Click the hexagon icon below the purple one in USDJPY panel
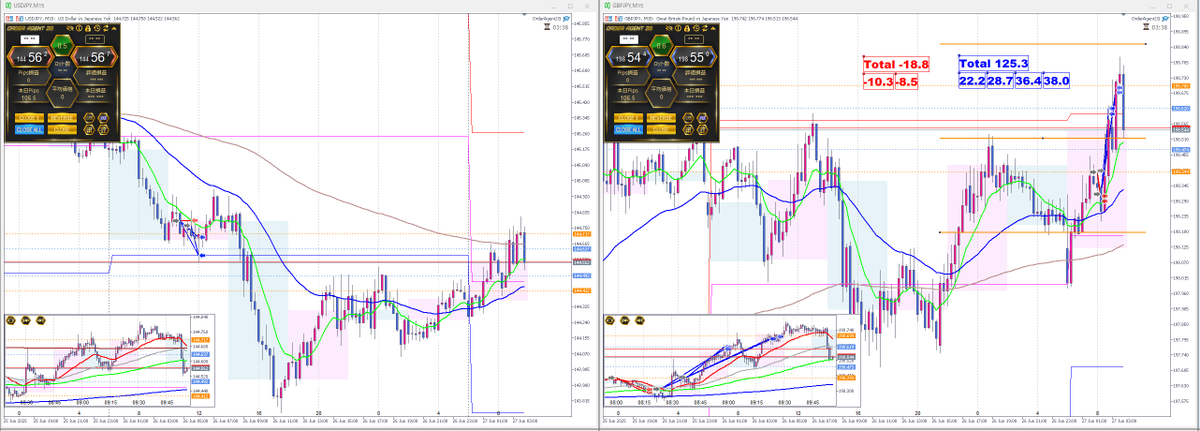1200x431 pixels. pyautogui.click(x=103, y=129)
